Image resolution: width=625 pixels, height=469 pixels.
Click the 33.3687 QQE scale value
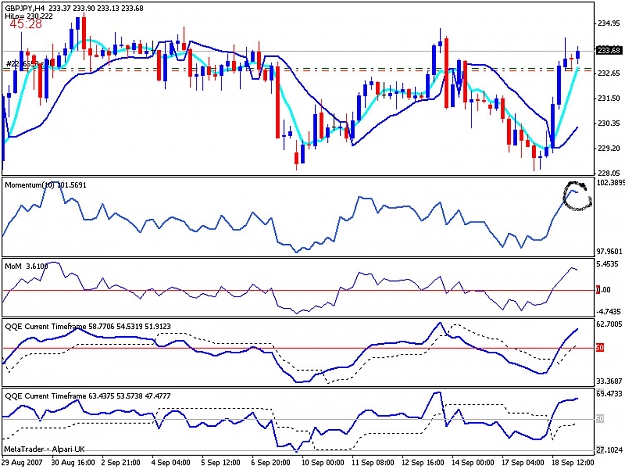tap(609, 381)
